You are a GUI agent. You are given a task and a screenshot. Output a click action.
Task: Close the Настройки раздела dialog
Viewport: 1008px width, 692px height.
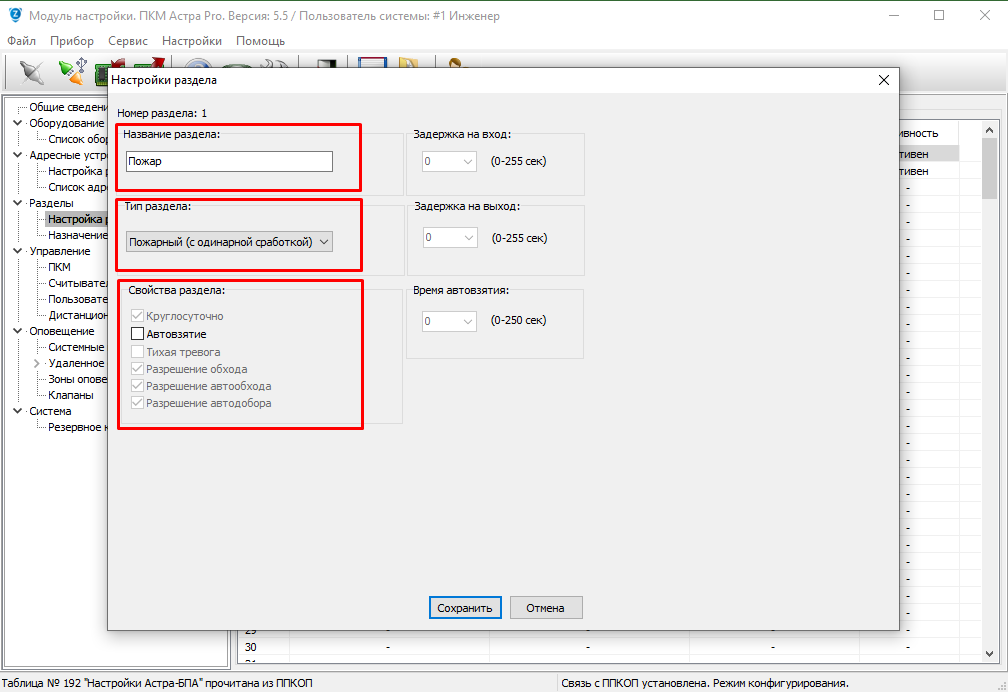[882, 79]
